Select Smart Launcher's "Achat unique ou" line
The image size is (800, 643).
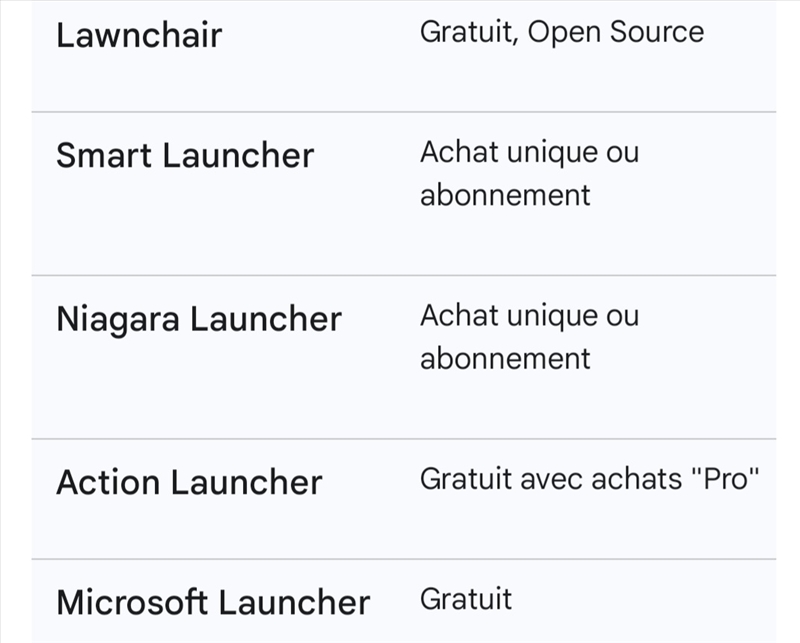click(529, 153)
